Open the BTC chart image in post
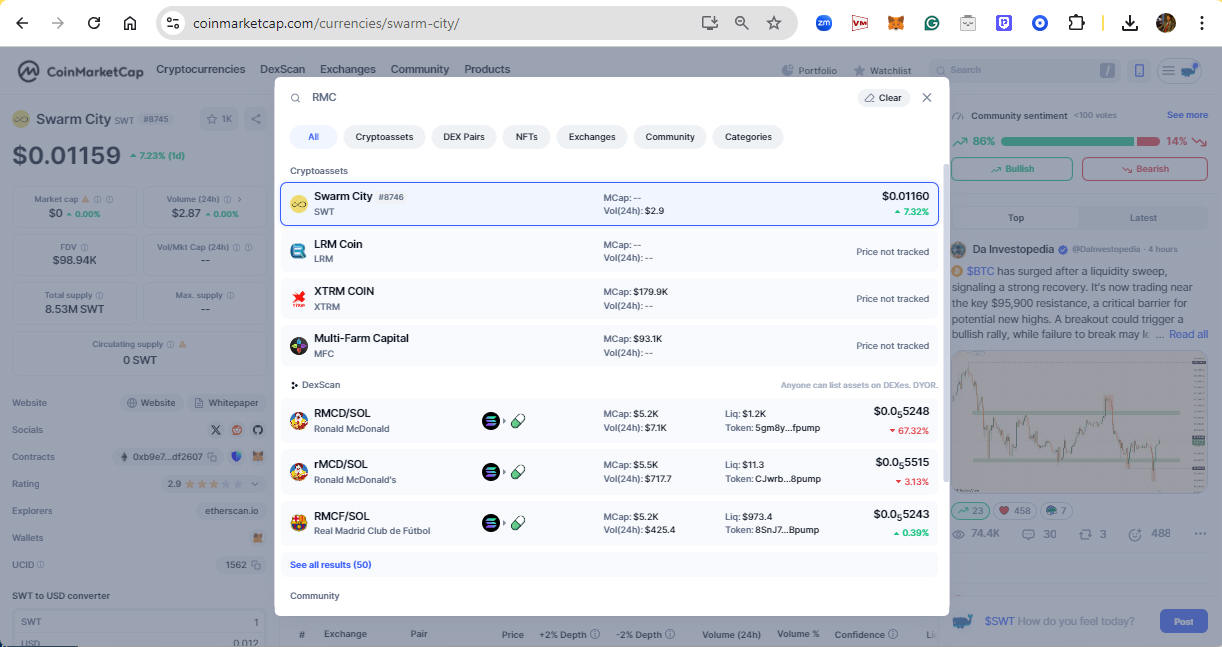 (x=1080, y=420)
